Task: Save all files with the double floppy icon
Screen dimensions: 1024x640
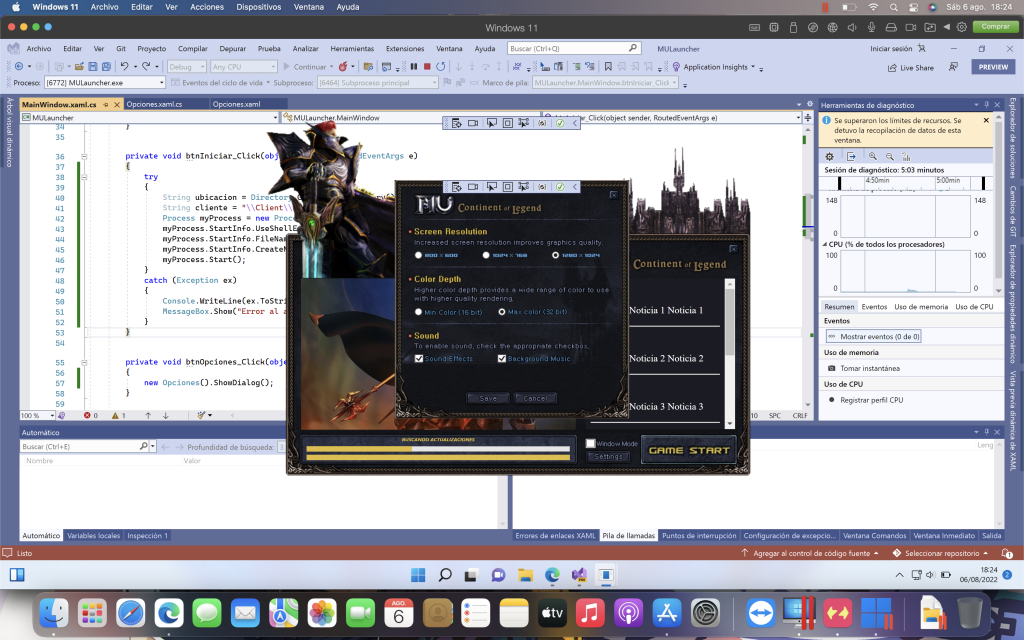Action: click(106, 67)
